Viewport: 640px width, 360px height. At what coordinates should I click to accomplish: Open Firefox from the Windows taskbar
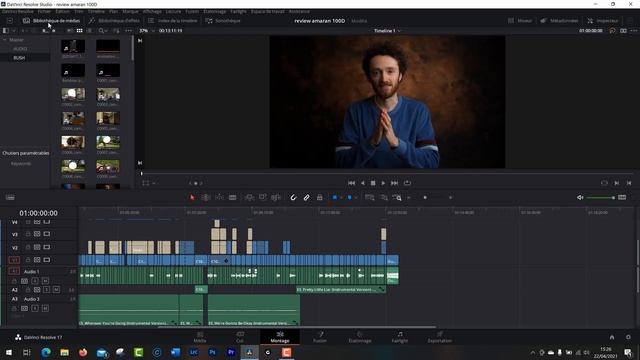coord(83,352)
